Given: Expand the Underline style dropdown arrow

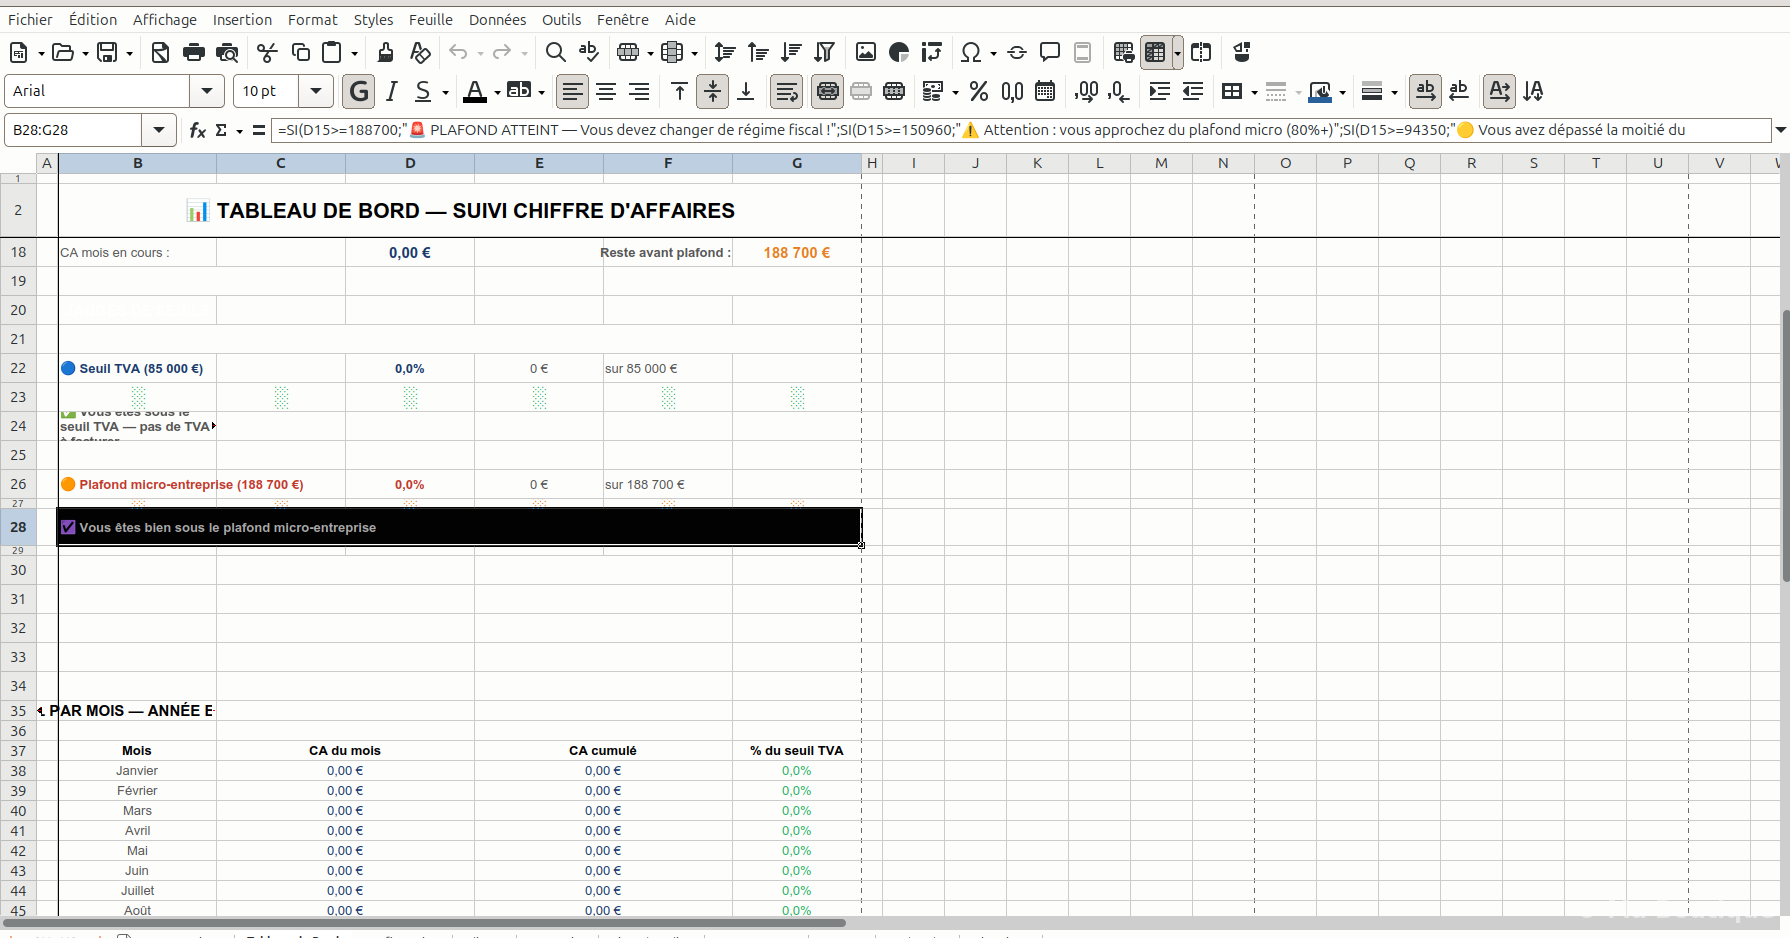Looking at the screenshot, I should point(445,92).
